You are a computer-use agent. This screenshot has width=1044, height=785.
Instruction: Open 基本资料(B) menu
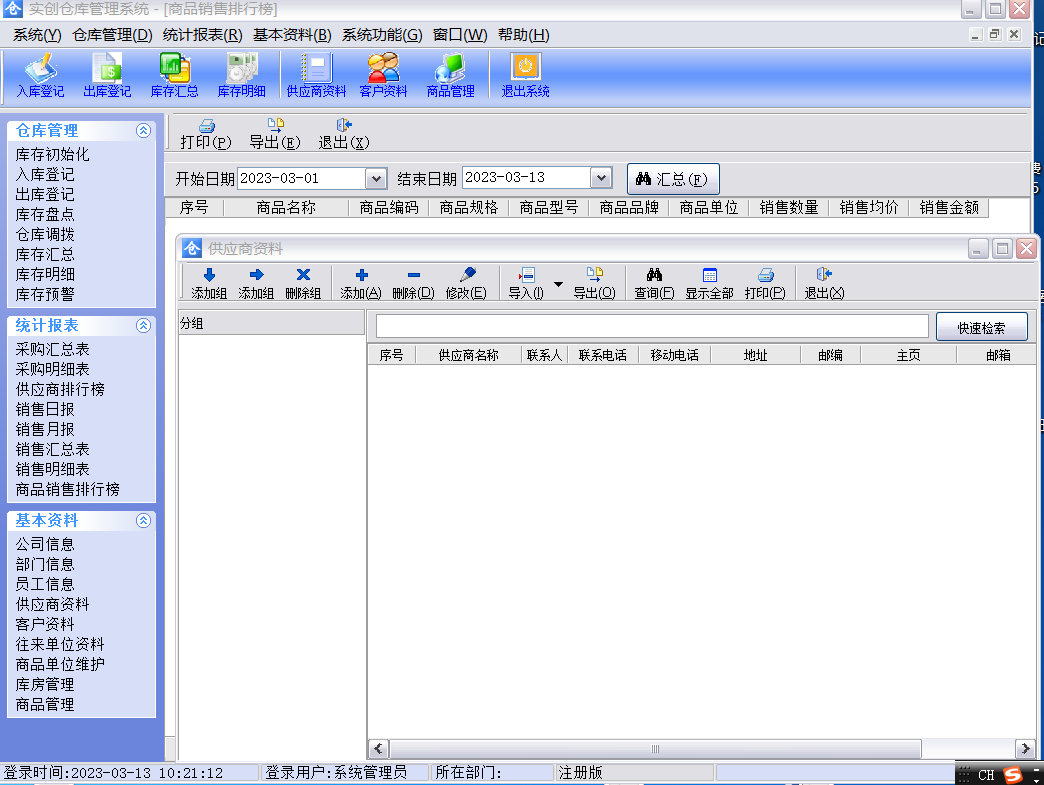(x=292, y=35)
